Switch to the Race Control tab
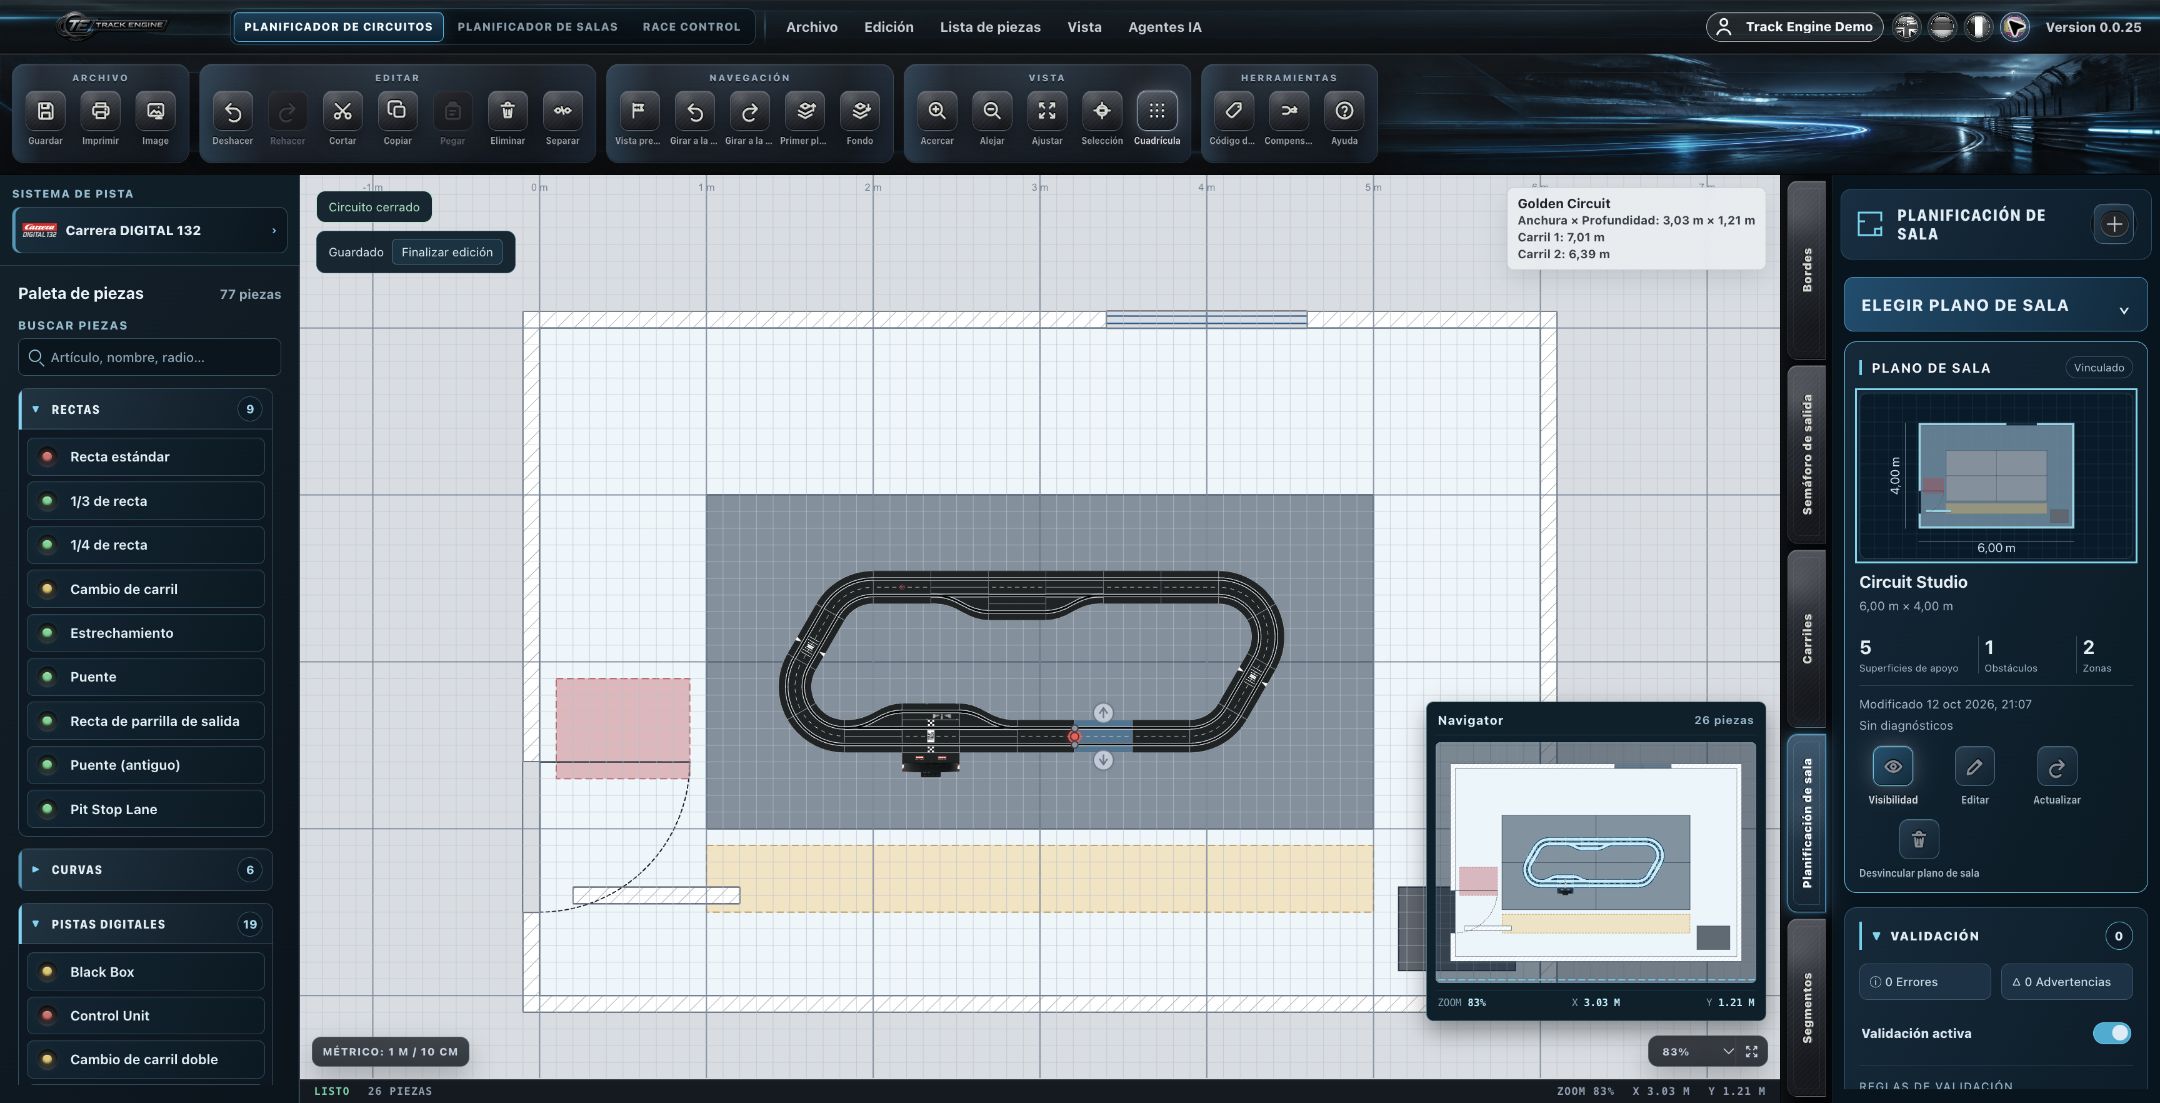 click(x=691, y=27)
